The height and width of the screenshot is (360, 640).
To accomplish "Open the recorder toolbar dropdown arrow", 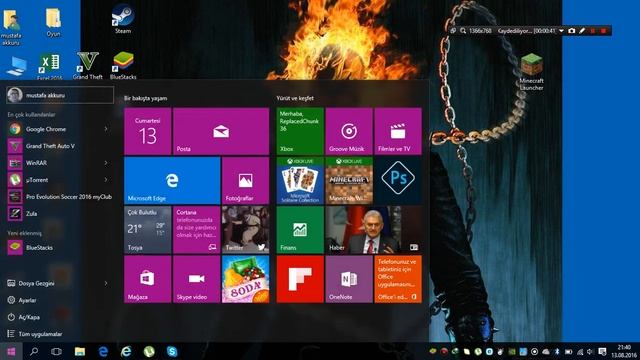I will pyautogui.click(x=561, y=31).
